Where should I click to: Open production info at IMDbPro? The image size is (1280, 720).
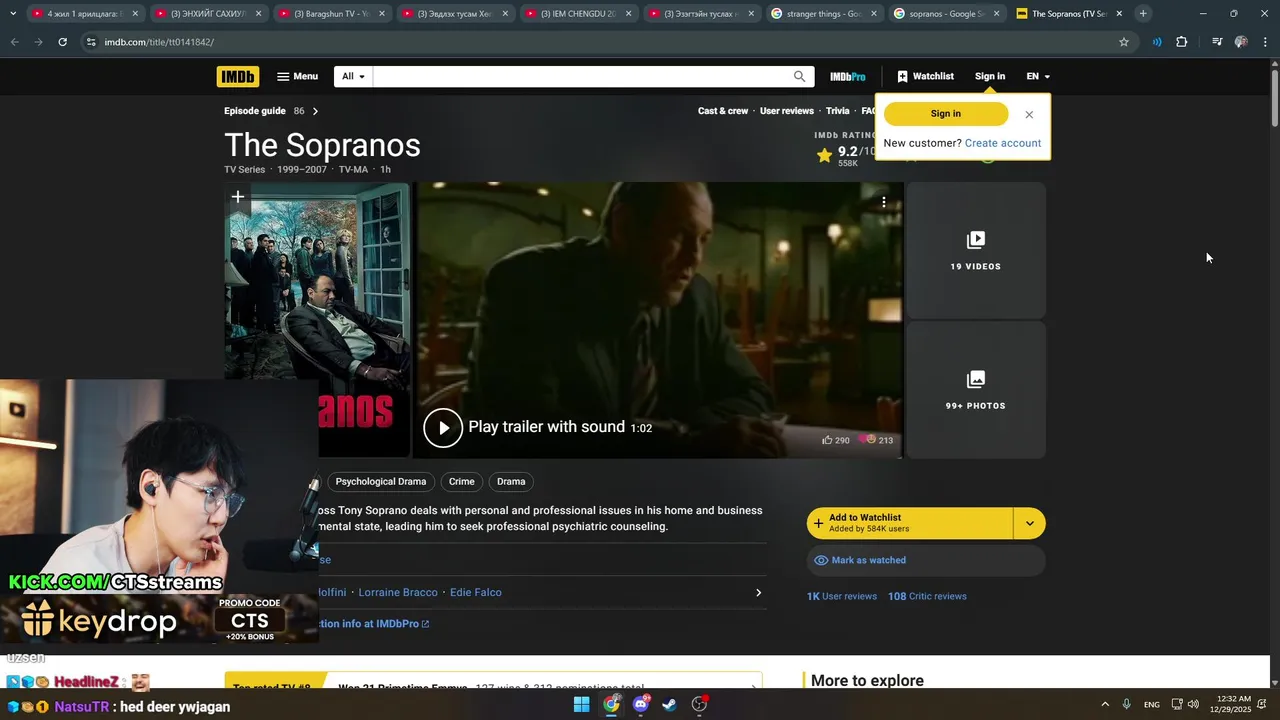pos(374,624)
